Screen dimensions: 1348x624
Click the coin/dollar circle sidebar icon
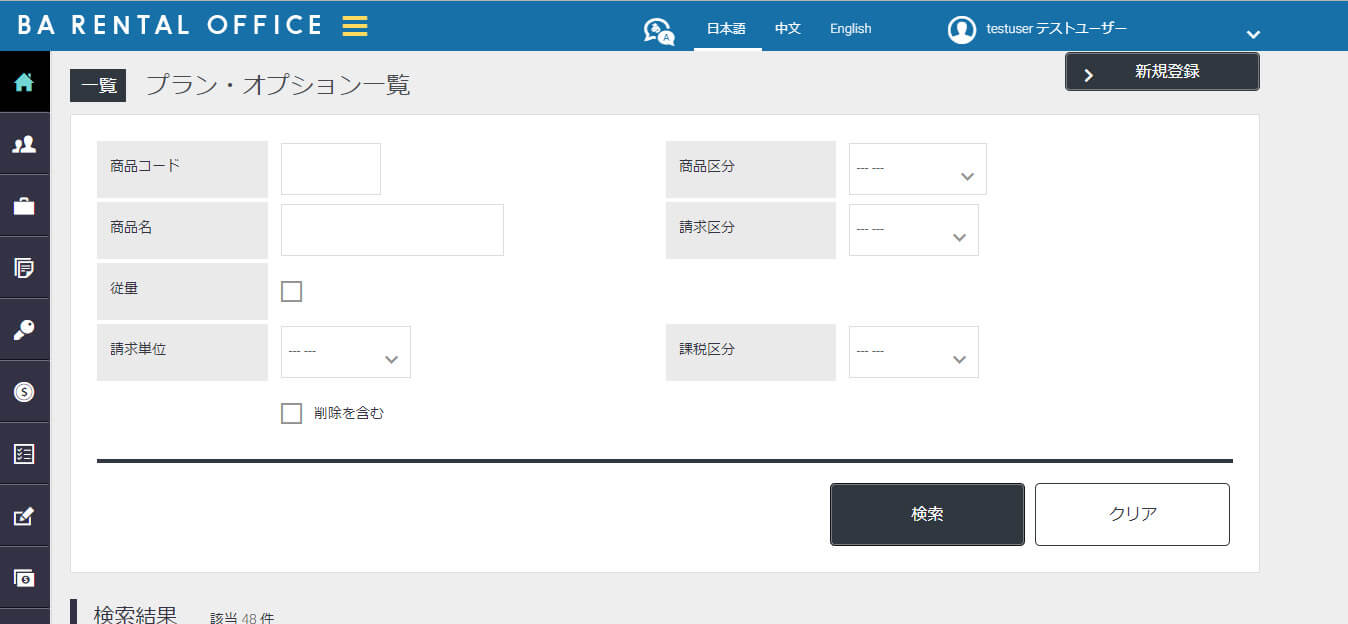[x=24, y=393]
